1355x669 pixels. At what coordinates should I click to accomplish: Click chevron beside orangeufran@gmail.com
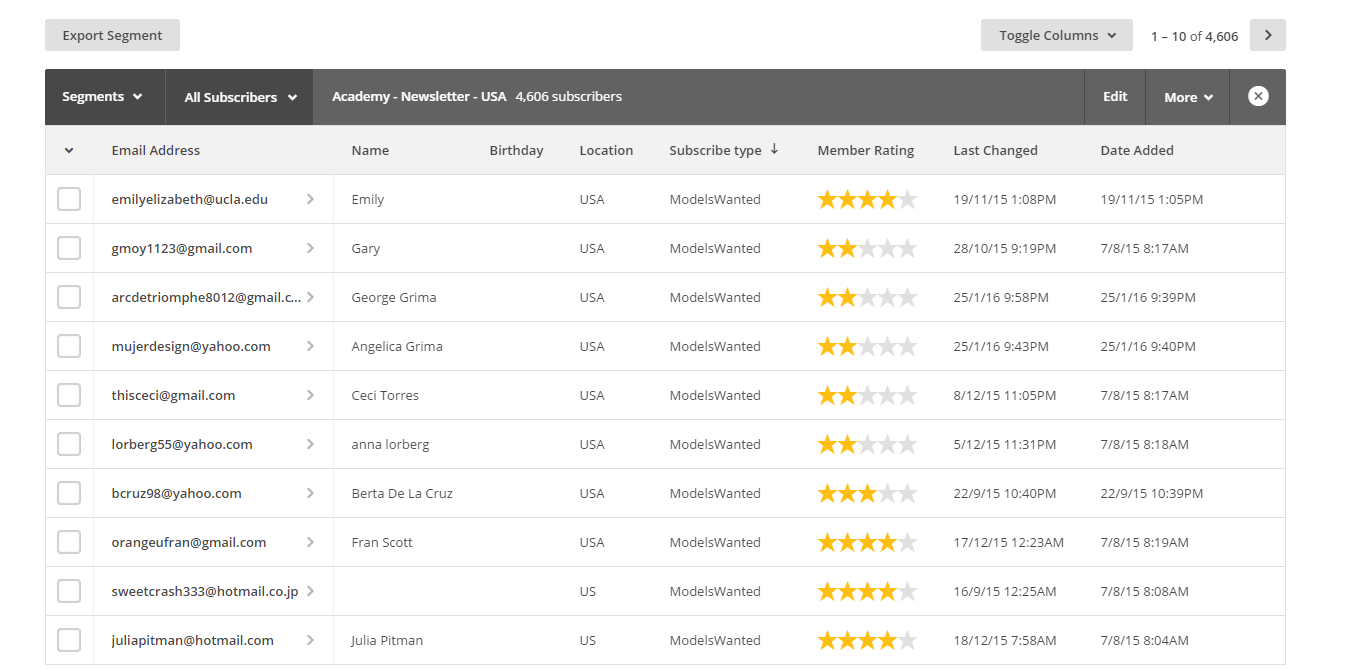[310, 542]
